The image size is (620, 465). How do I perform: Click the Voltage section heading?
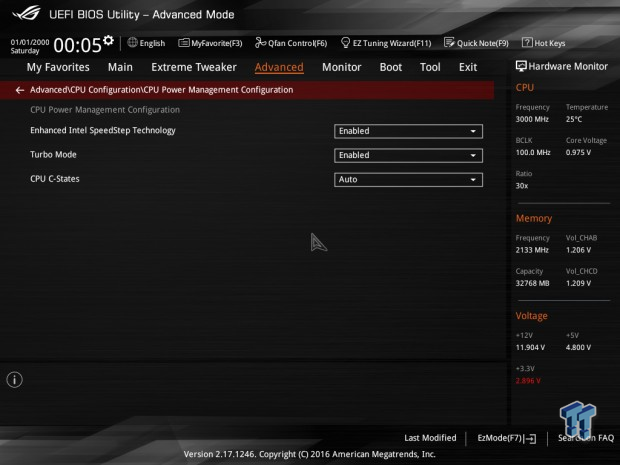coord(531,316)
